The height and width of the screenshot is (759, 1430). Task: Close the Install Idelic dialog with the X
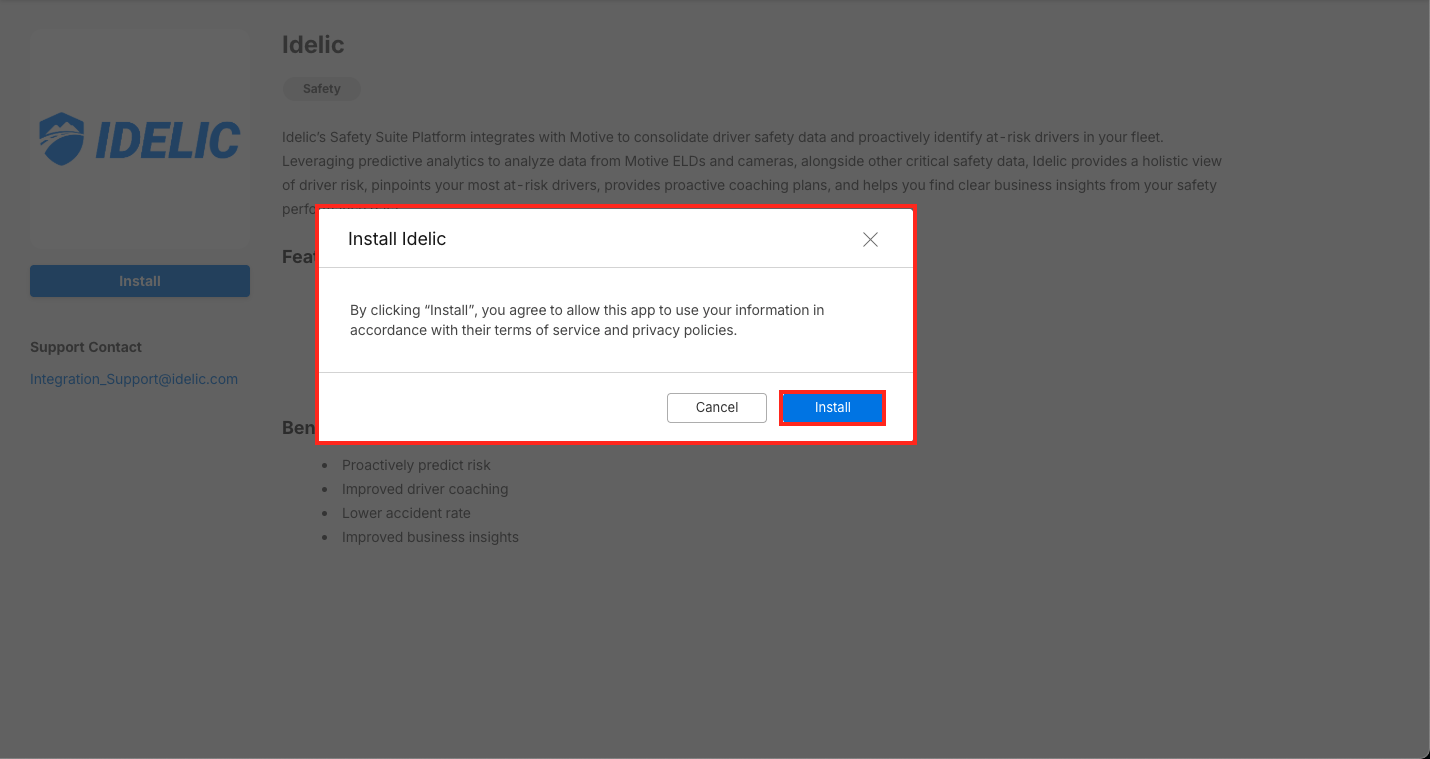(870, 239)
